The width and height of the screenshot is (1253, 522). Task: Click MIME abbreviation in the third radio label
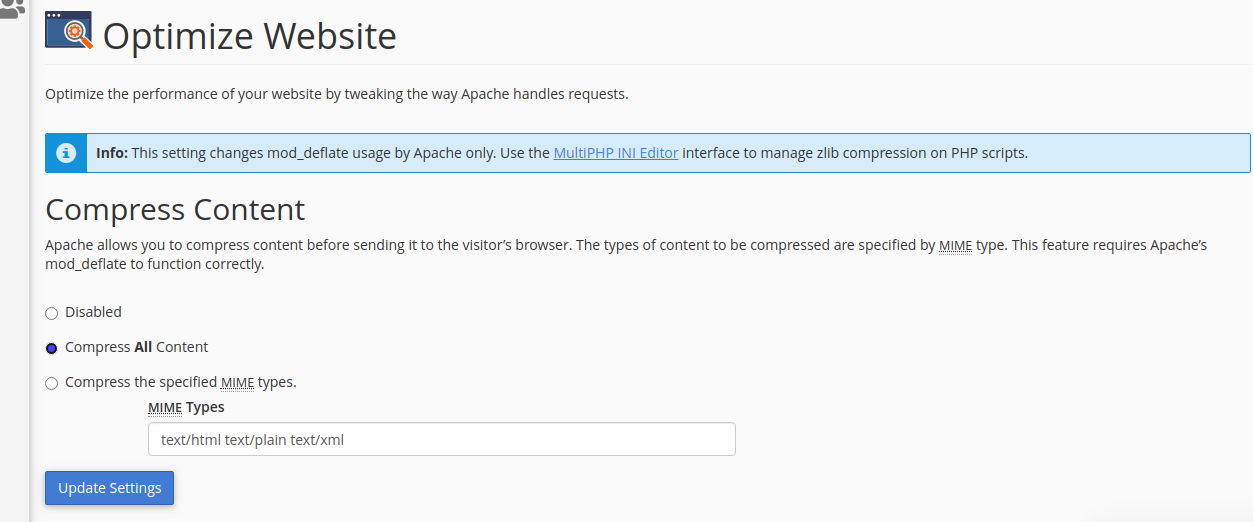point(237,383)
